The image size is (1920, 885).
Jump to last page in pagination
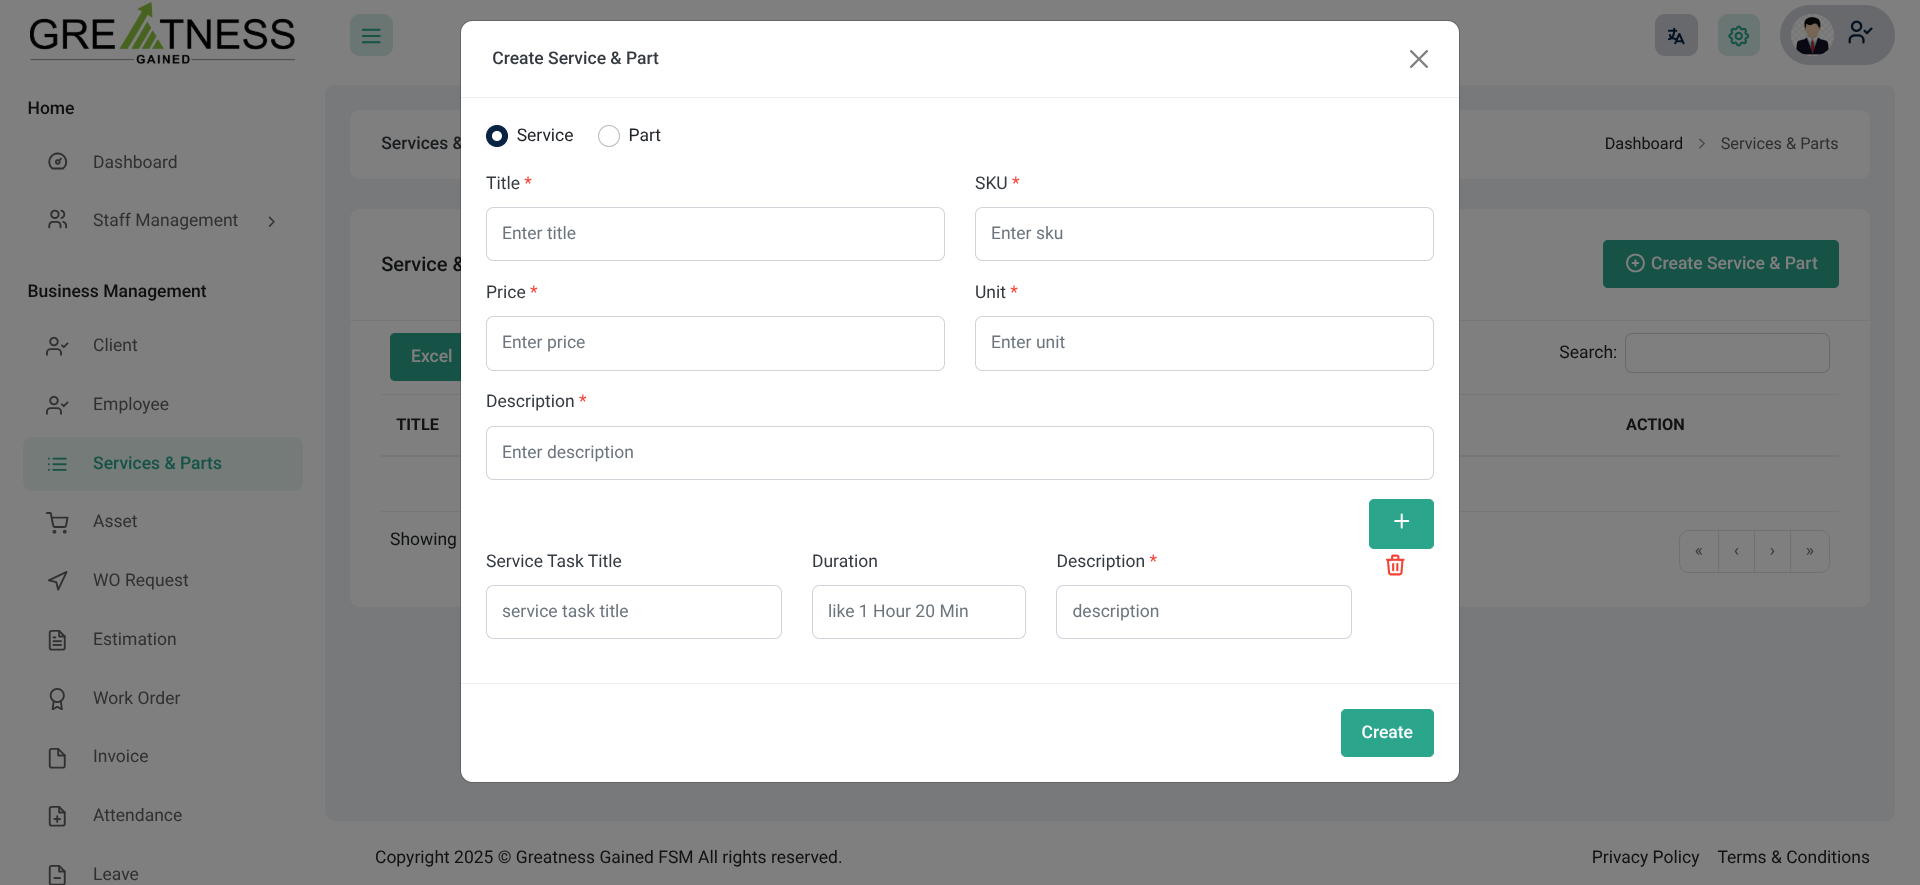1809,551
